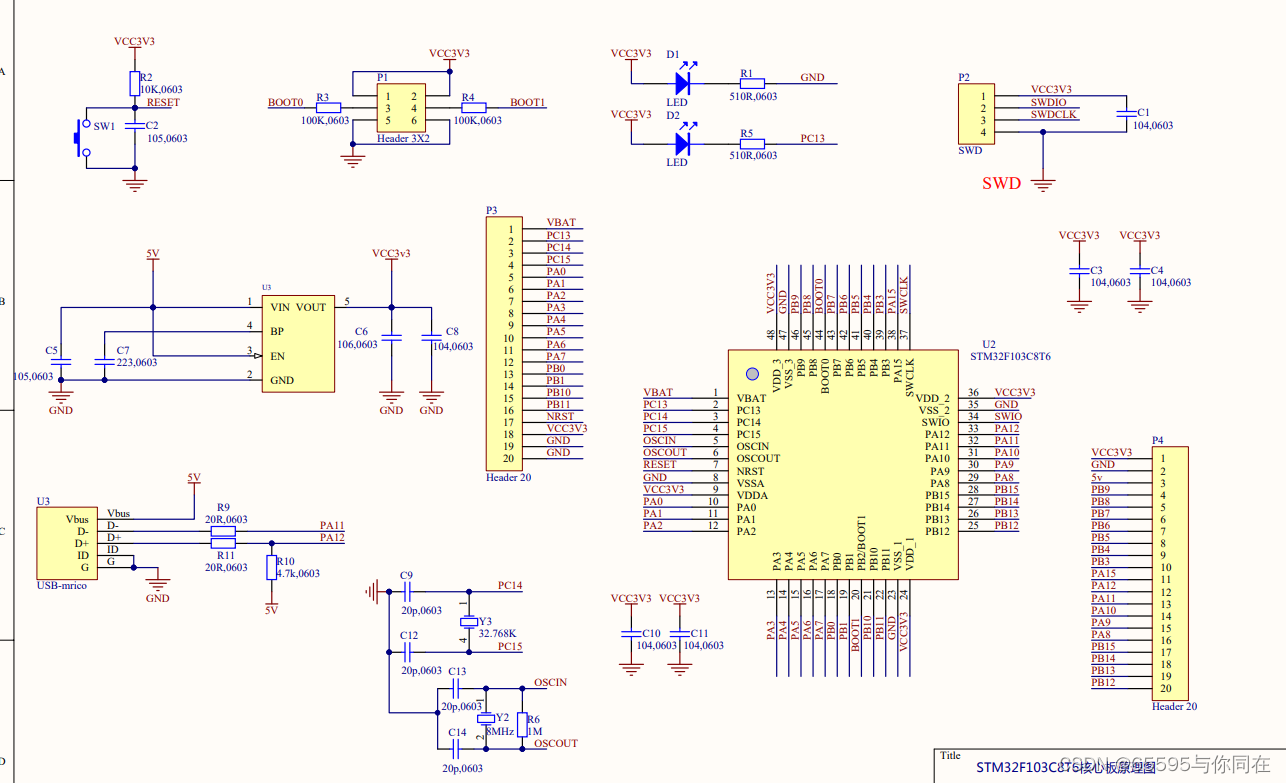Click the RESET net label below R2
The width and height of the screenshot is (1286, 783).
(163, 102)
